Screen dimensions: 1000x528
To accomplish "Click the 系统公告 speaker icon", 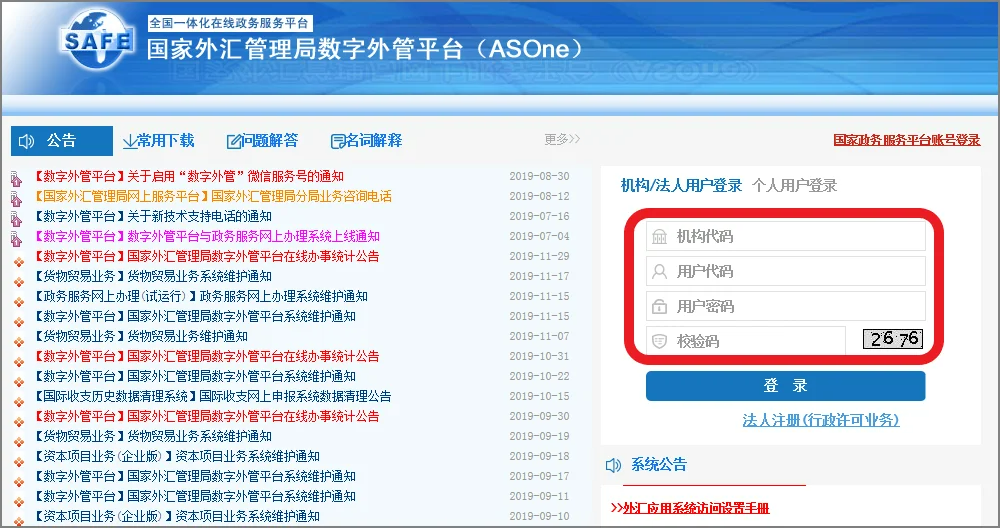I will pos(614,465).
